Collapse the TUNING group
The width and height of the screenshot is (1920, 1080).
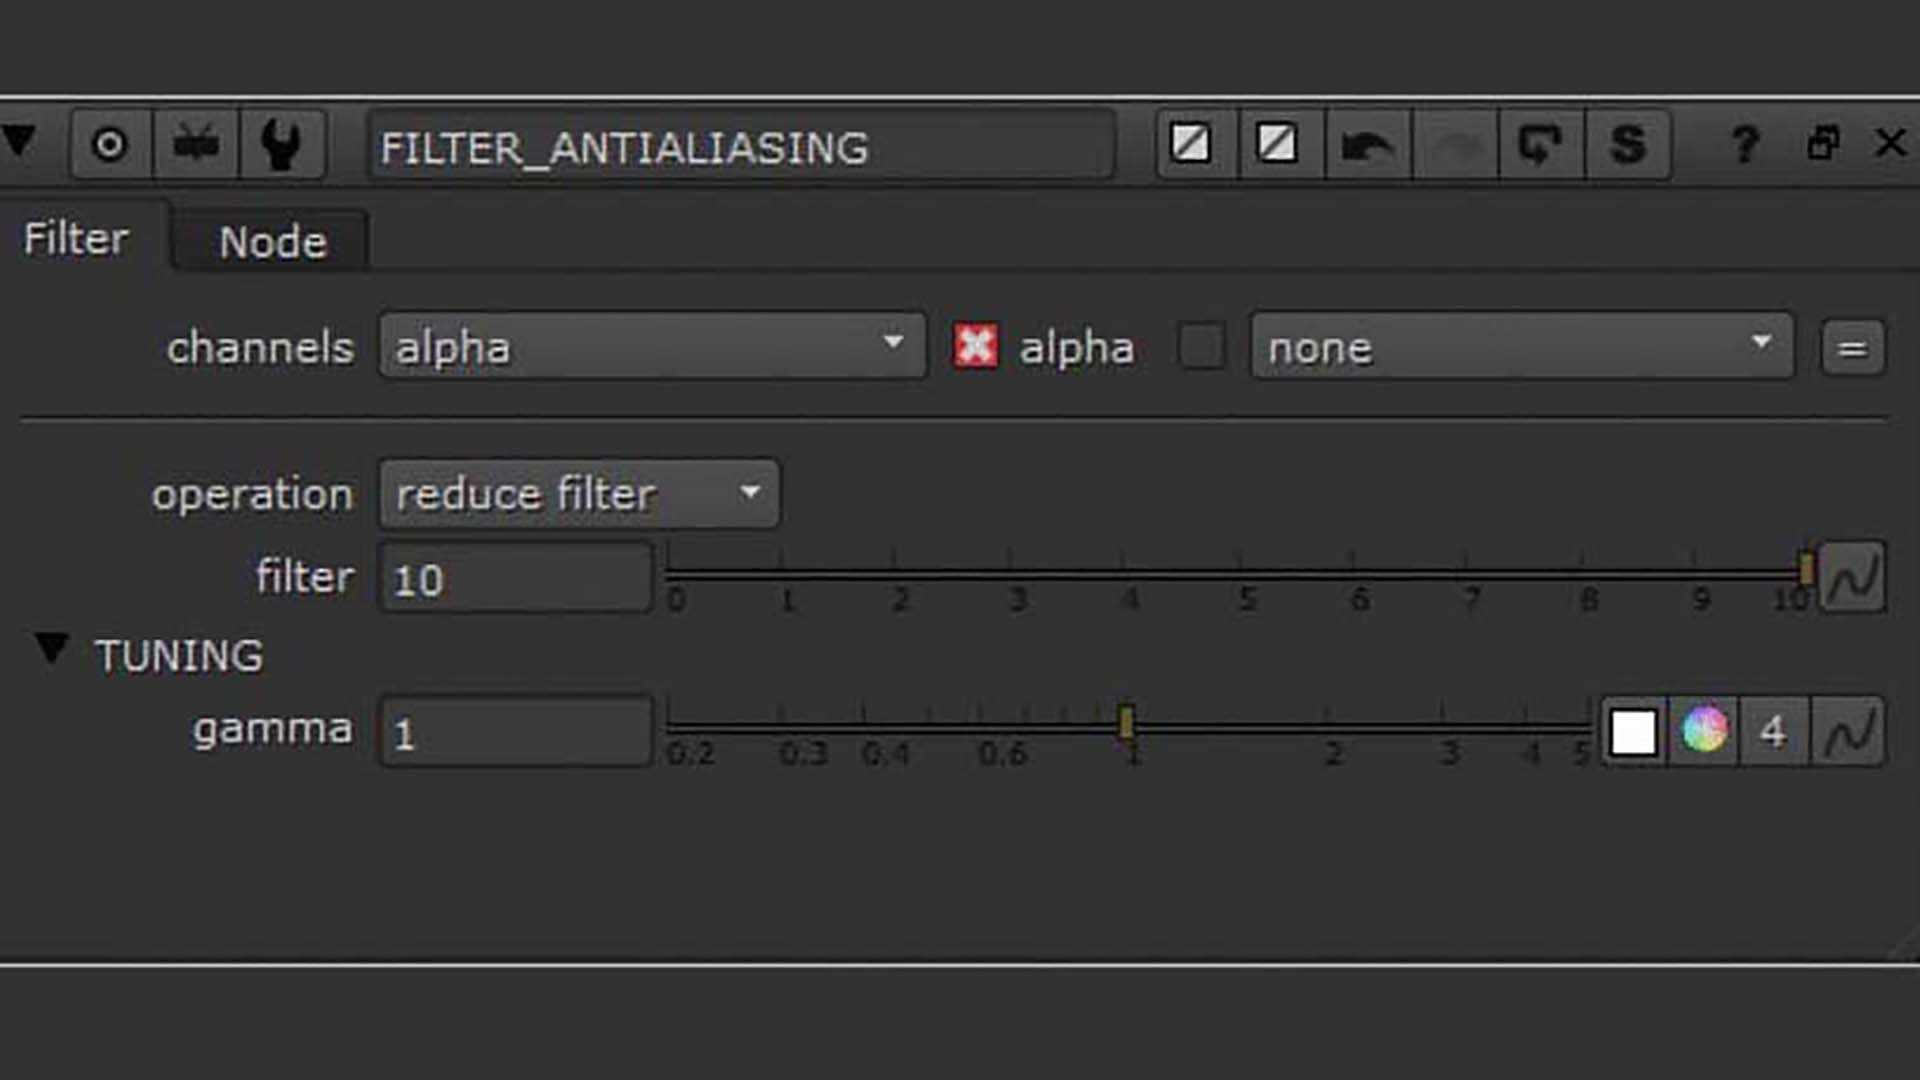pyautogui.click(x=51, y=649)
